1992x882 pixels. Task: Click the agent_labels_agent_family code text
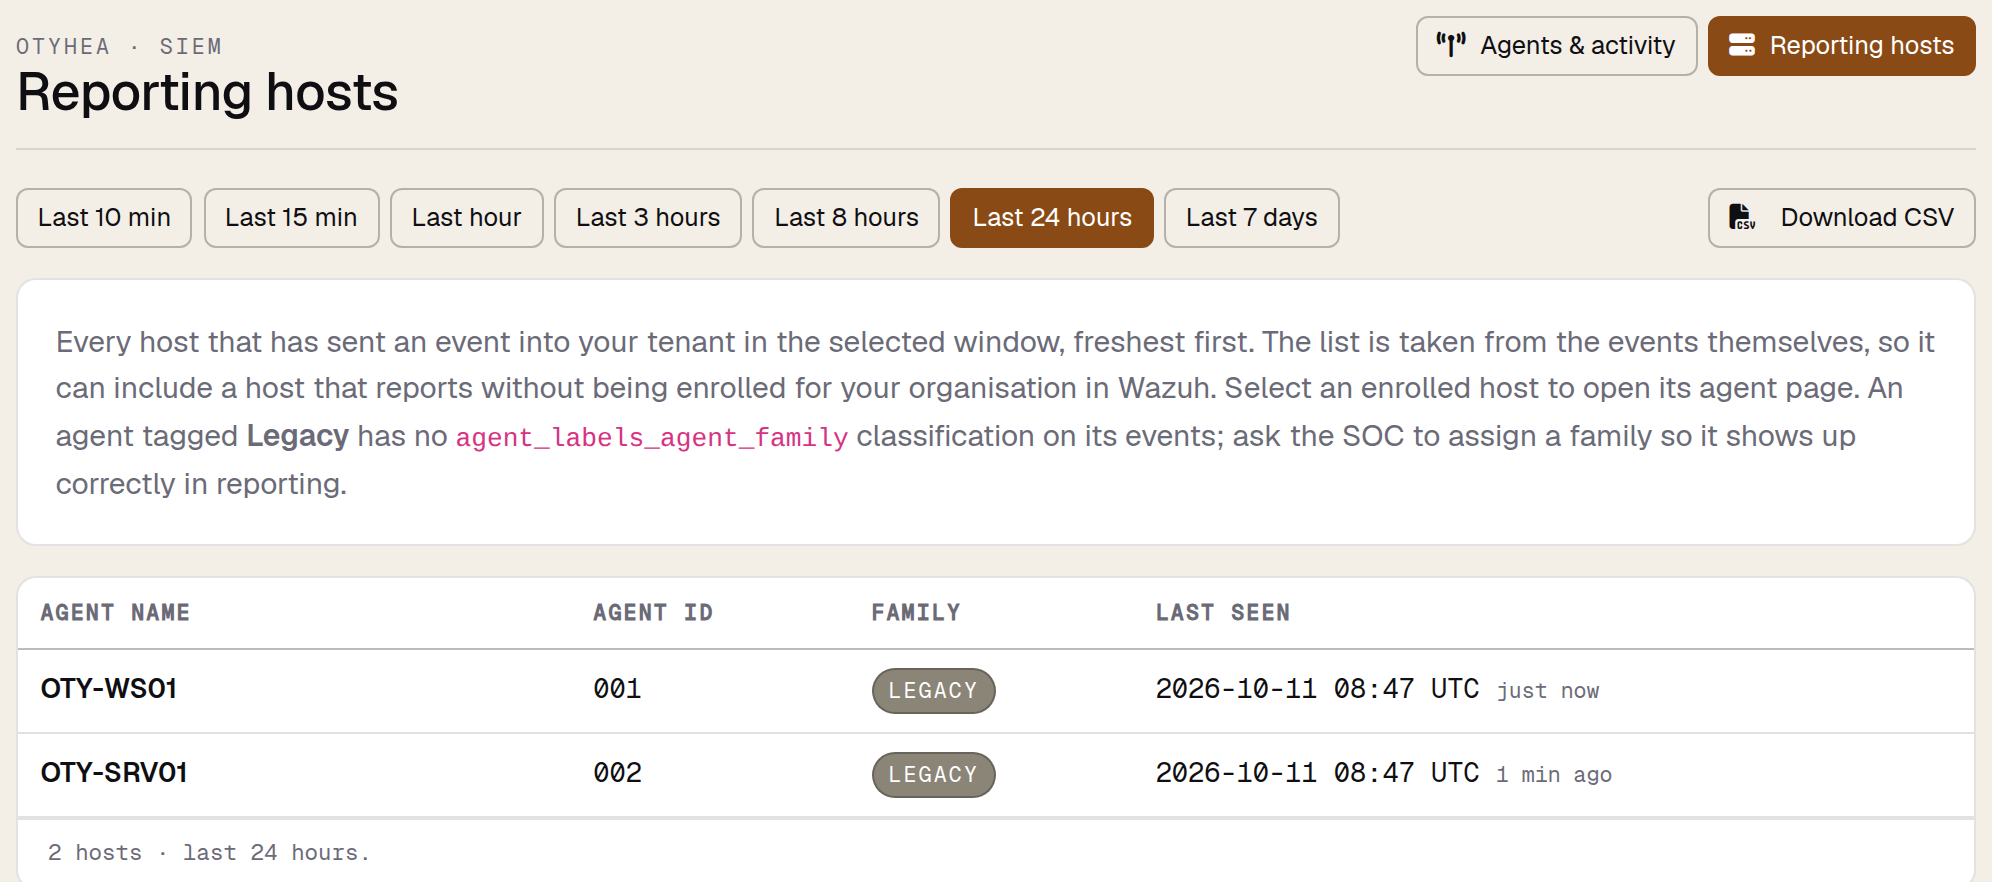coord(652,437)
